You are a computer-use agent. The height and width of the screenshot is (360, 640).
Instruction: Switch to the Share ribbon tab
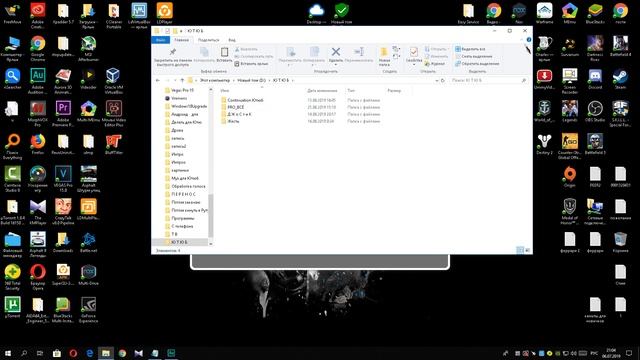coord(209,40)
